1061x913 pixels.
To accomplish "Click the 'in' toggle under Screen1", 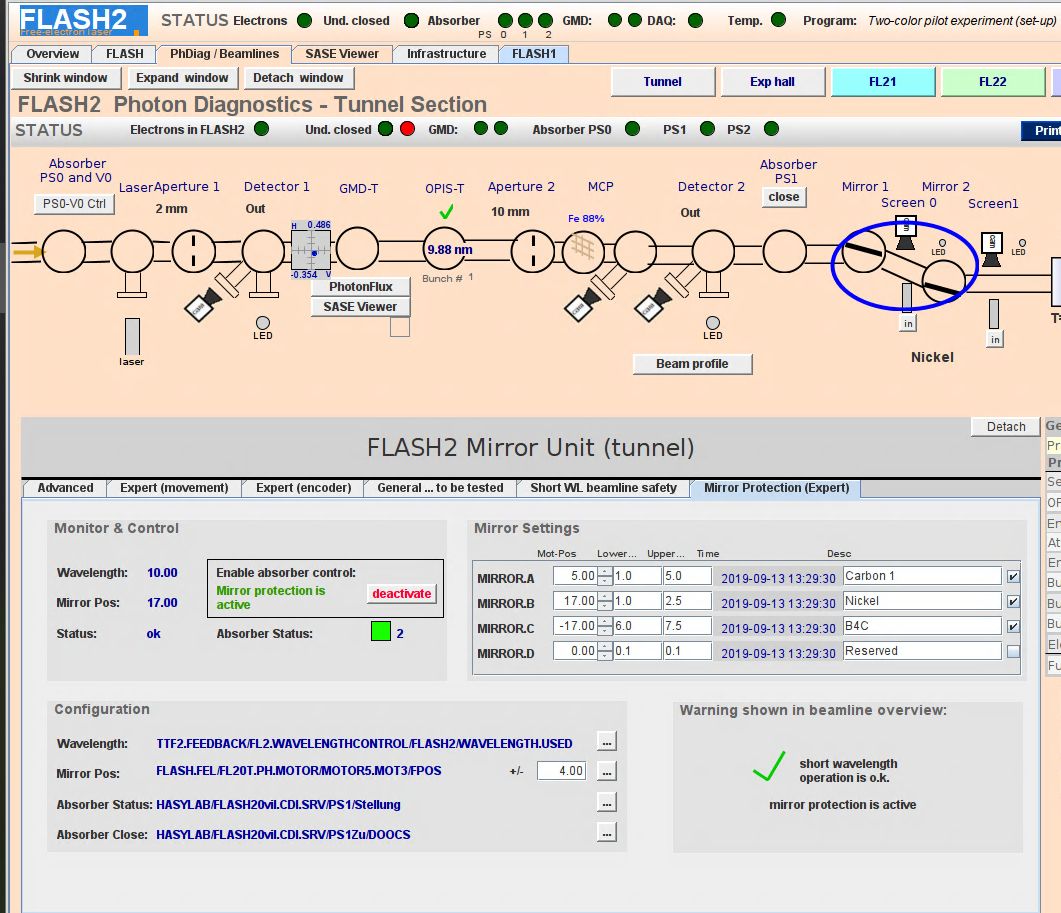I will (x=995, y=339).
